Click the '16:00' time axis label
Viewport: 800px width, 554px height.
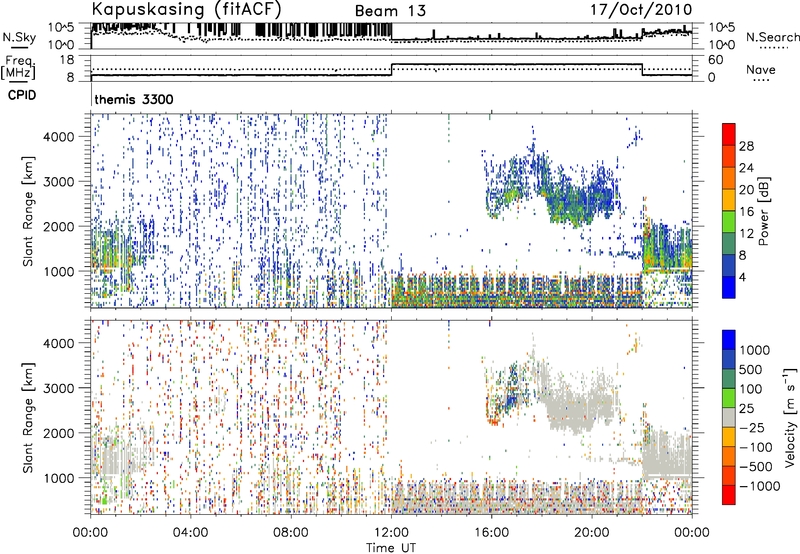click(x=491, y=533)
